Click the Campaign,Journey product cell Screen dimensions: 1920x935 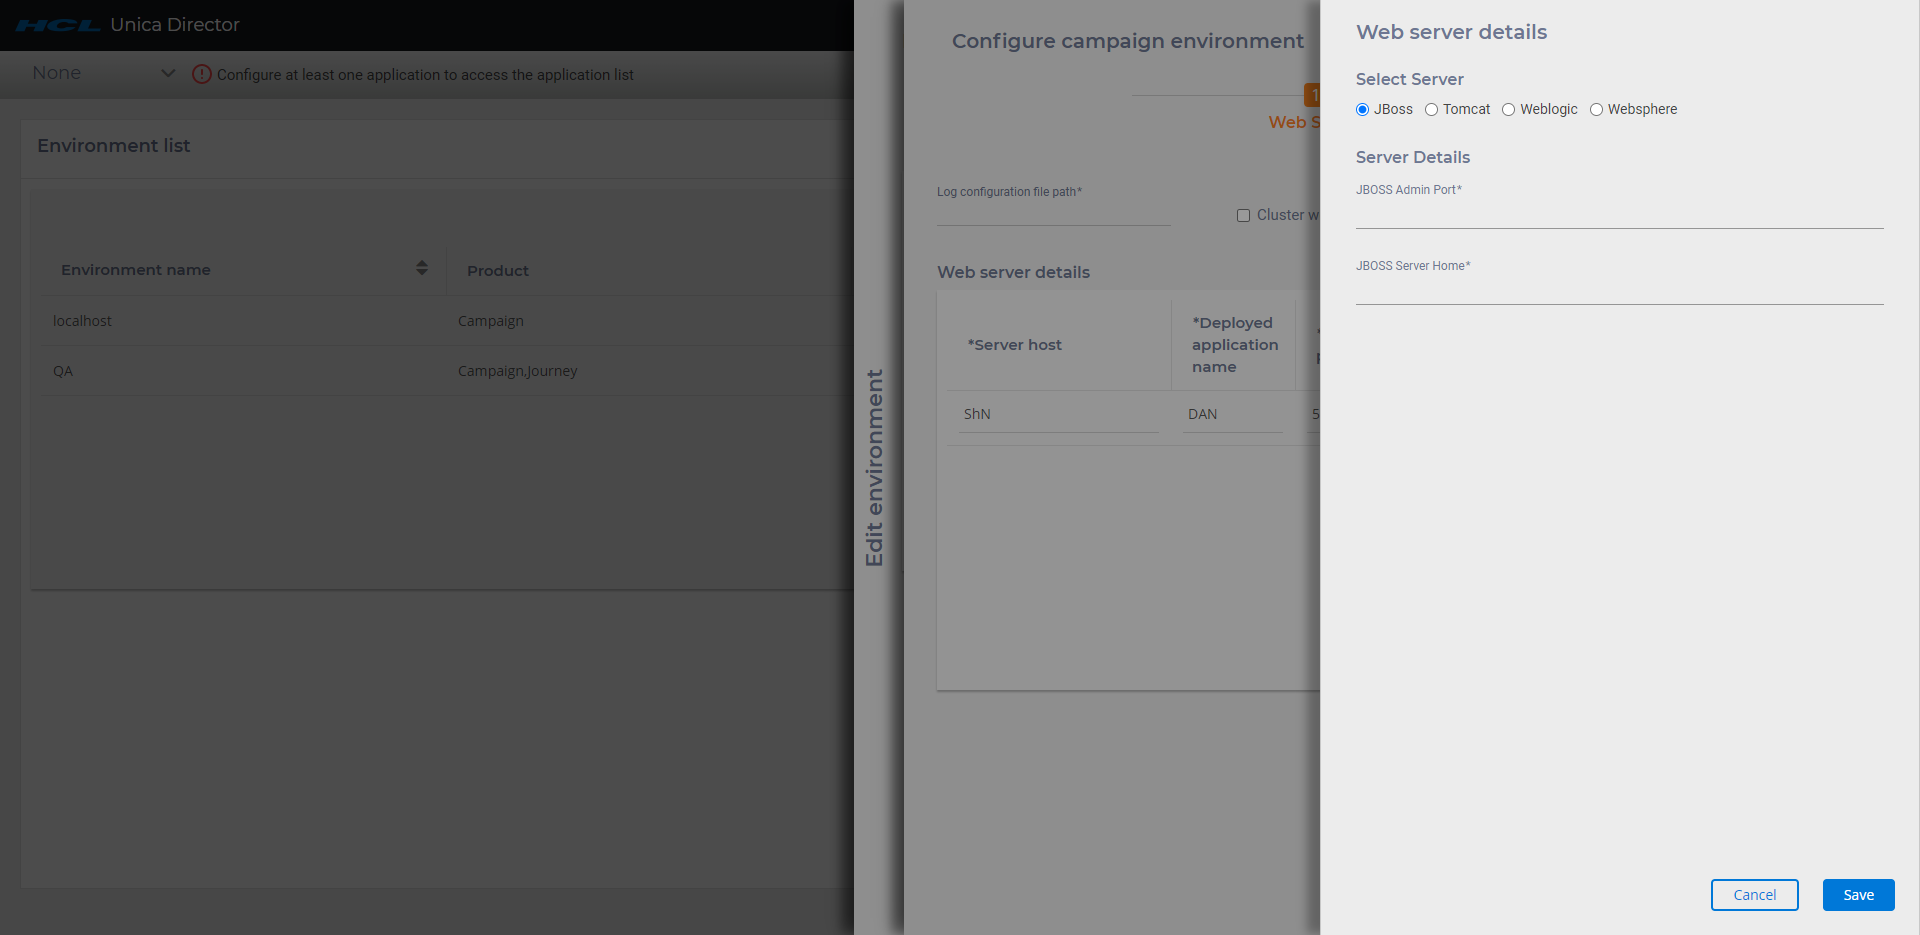518,371
